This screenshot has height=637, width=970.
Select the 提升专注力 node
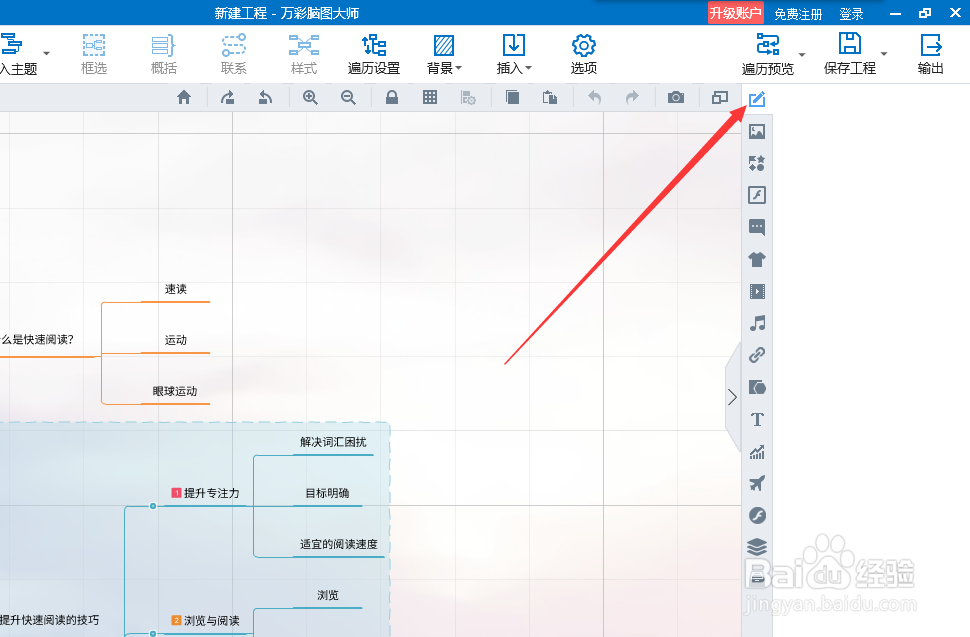[x=205, y=493]
